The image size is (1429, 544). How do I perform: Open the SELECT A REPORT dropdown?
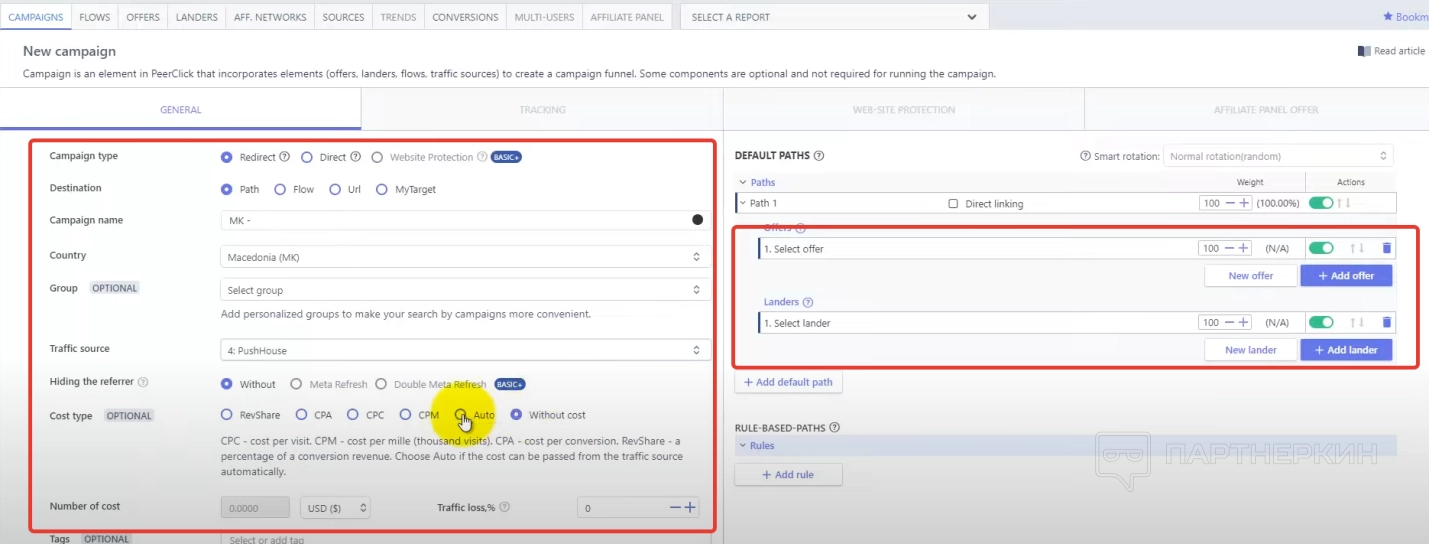point(834,17)
